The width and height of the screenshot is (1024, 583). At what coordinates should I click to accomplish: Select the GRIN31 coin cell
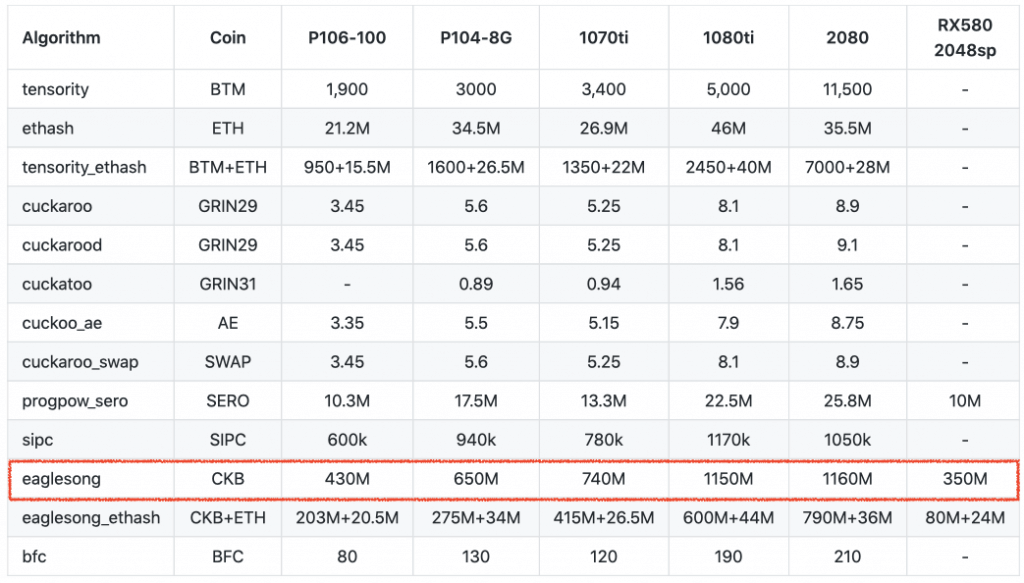(227, 284)
